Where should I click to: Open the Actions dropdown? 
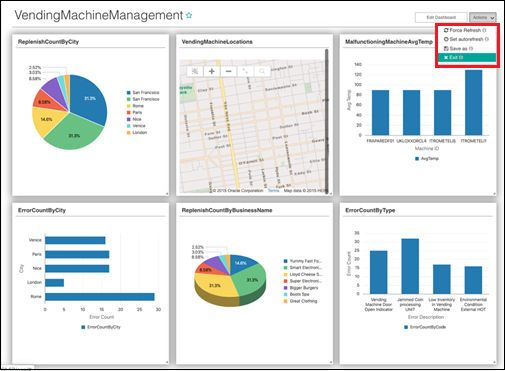483,17
